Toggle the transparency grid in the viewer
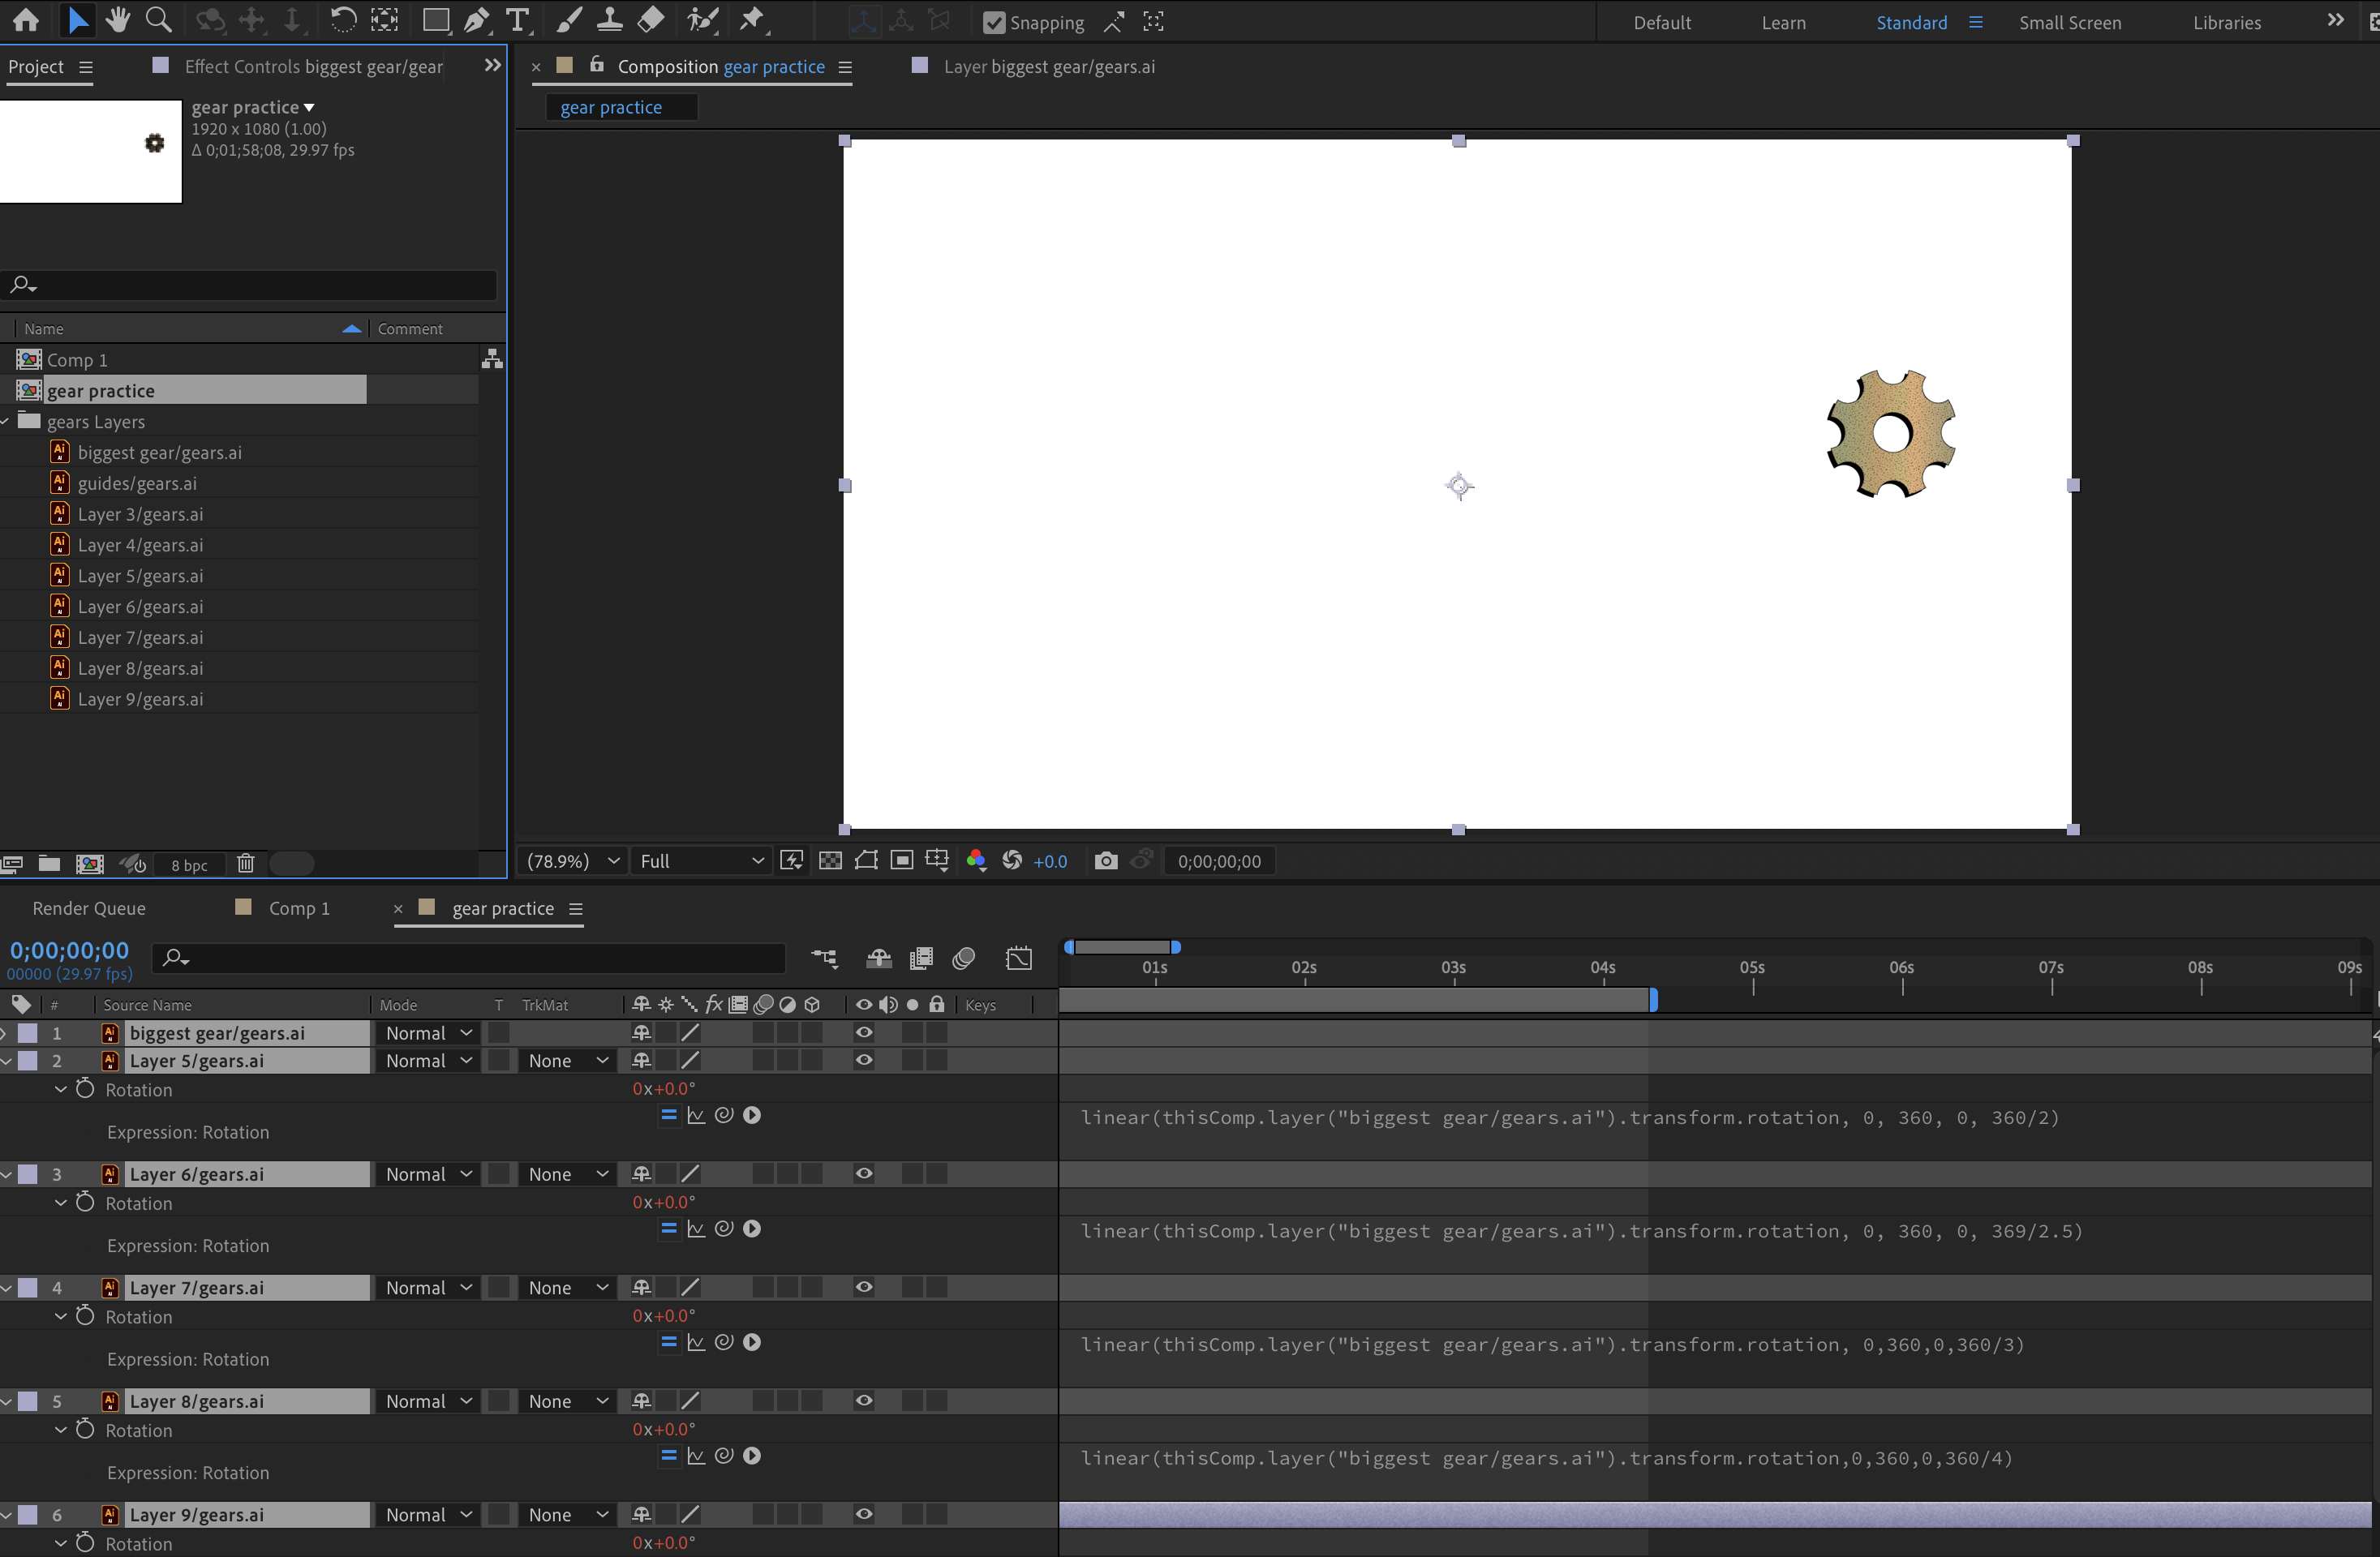Image resolution: width=2380 pixels, height=1557 pixels. coord(829,860)
